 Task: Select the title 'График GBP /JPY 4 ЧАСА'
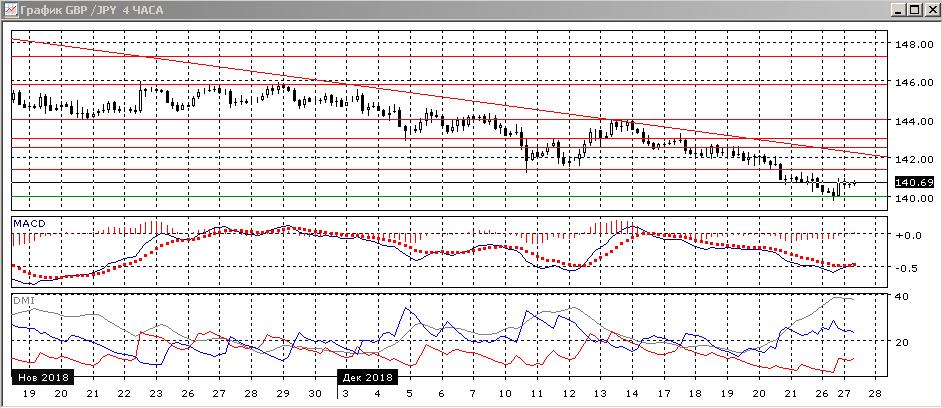tap(92, 10)
